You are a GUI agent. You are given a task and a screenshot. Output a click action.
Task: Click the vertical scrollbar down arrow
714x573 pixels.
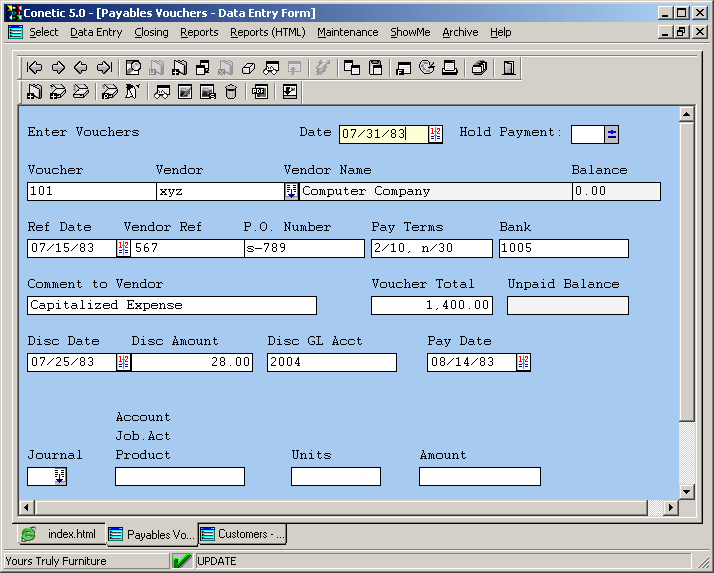tap(686, 491)
